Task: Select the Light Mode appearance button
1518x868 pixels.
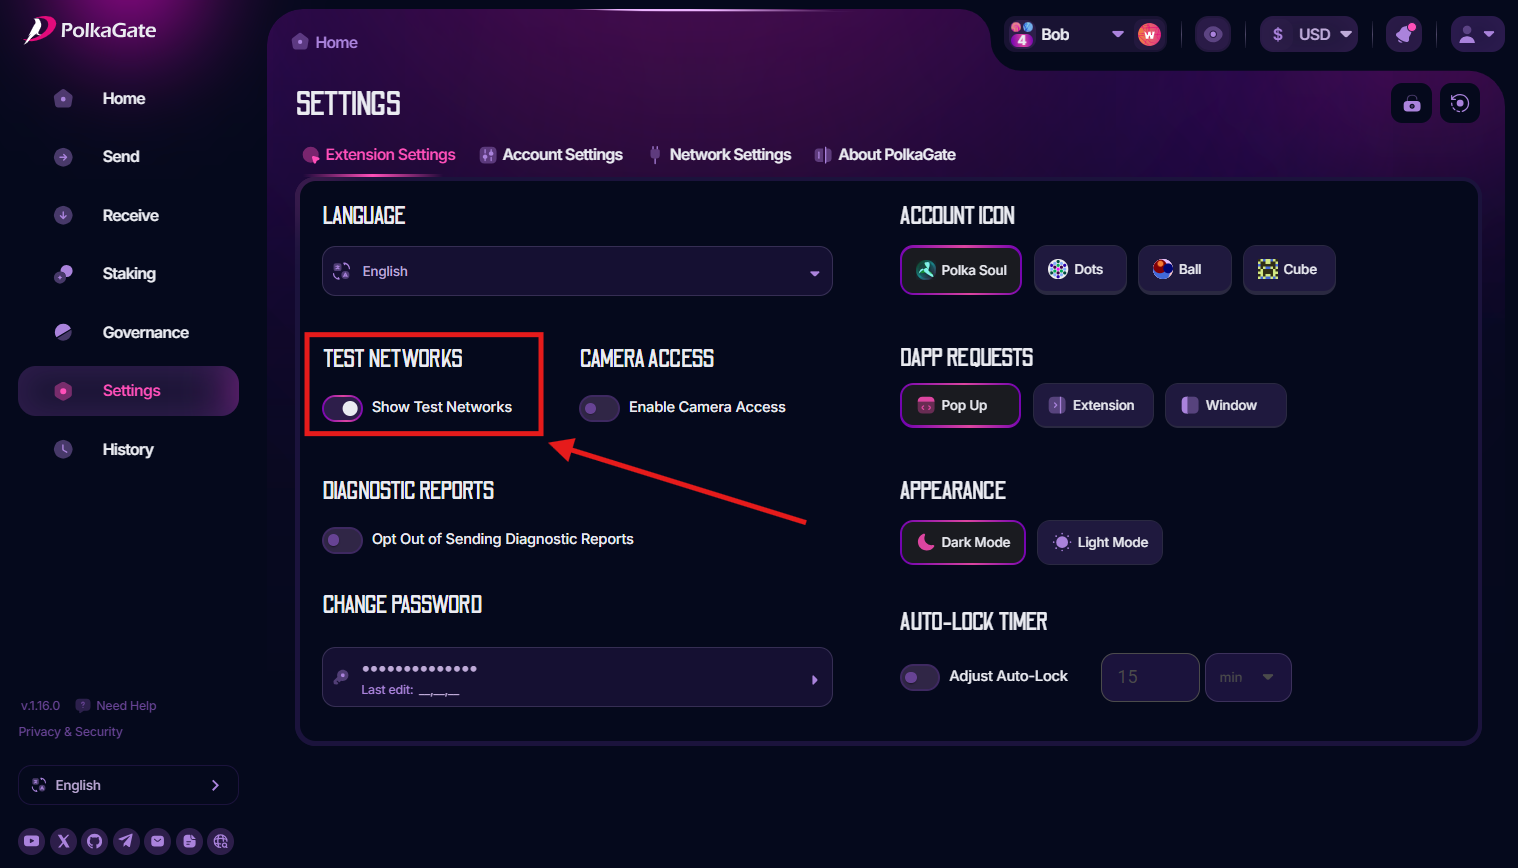Action: coord(1099,543)
